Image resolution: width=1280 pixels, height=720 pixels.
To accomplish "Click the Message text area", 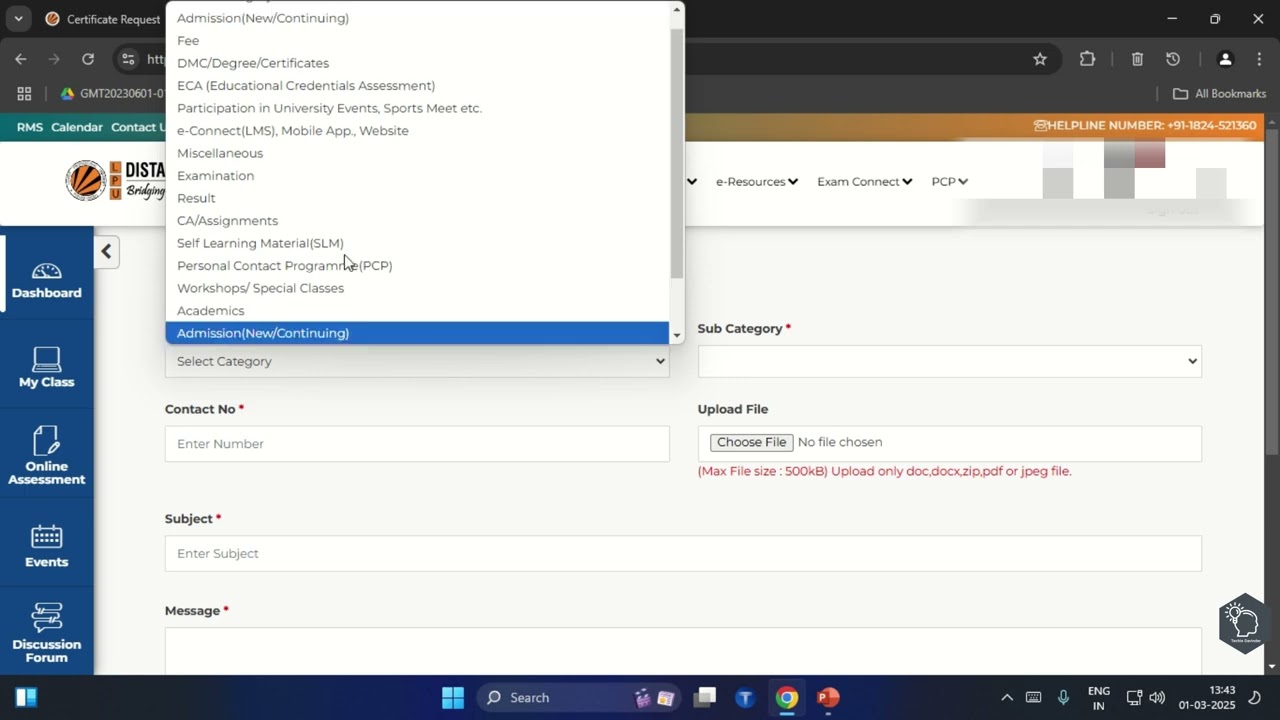I will (x=683, y=651).
